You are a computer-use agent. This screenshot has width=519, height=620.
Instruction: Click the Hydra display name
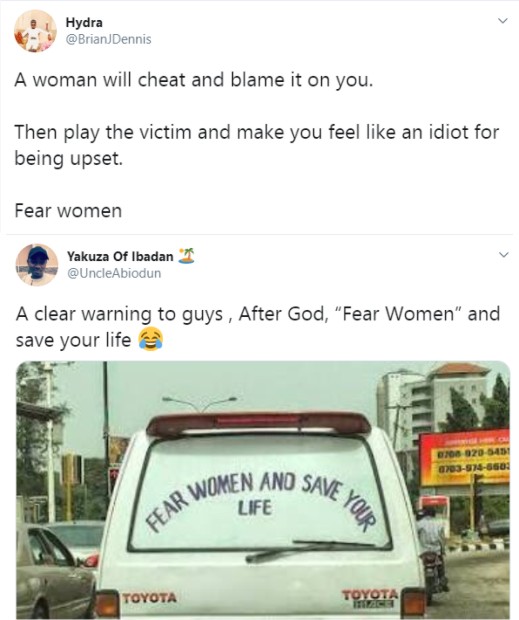pos(84,23)
